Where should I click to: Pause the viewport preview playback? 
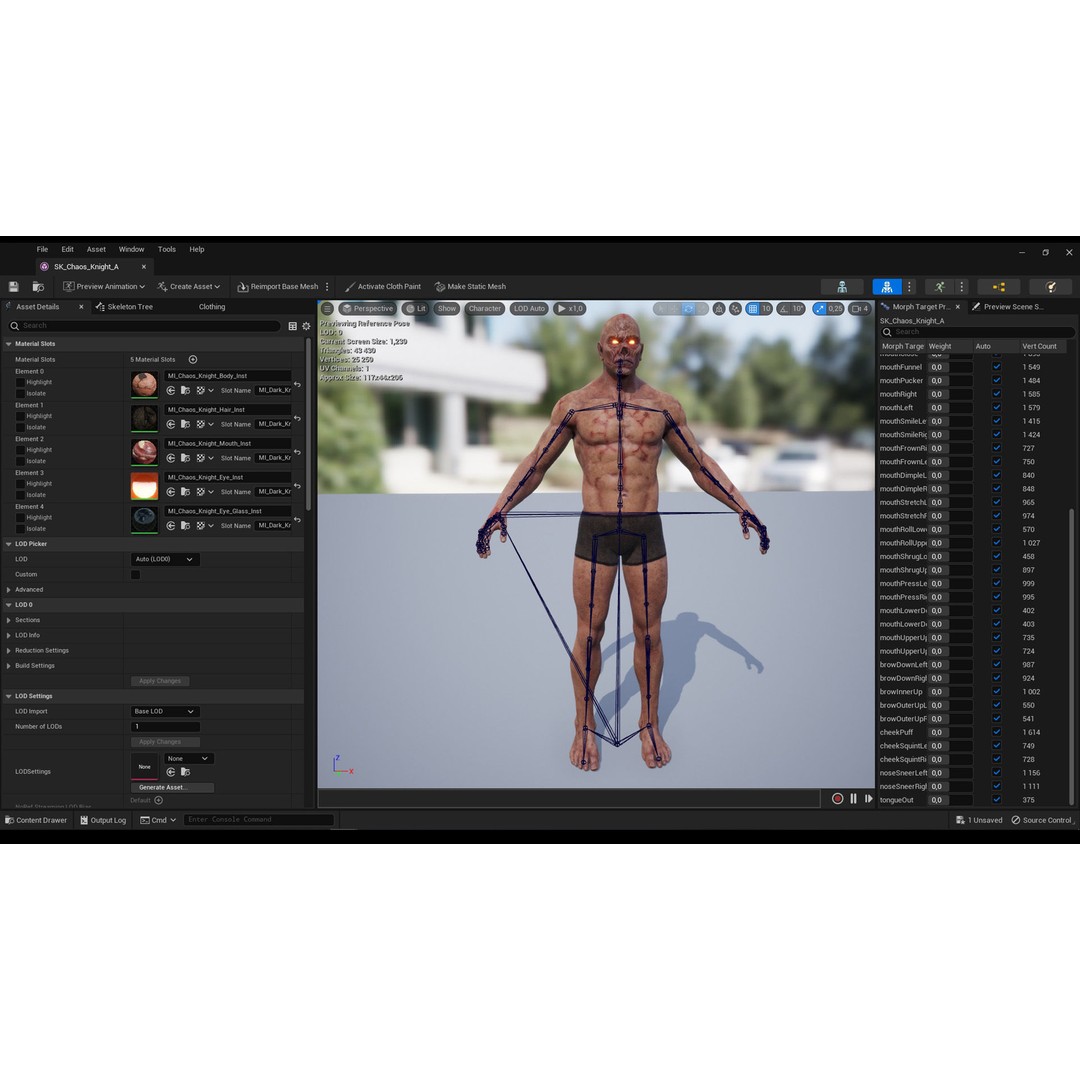tap(853, 799)
